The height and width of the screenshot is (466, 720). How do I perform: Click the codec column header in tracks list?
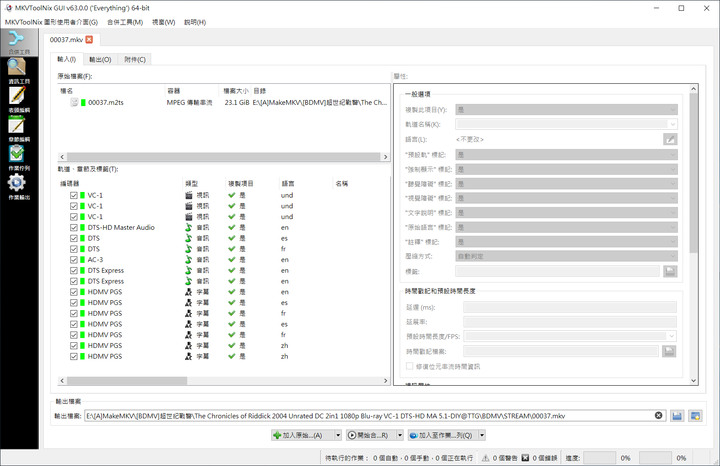[x=120, y=183]
